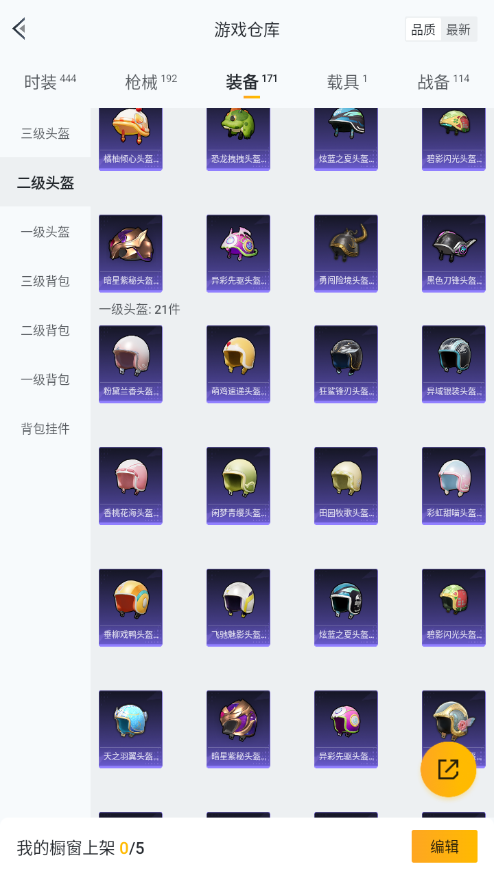Image resolution: width=494 pixels, height=875 pixels.
Task: Select the 萌鸡逗逗头盔 yellow helmet
Action: 238,364
